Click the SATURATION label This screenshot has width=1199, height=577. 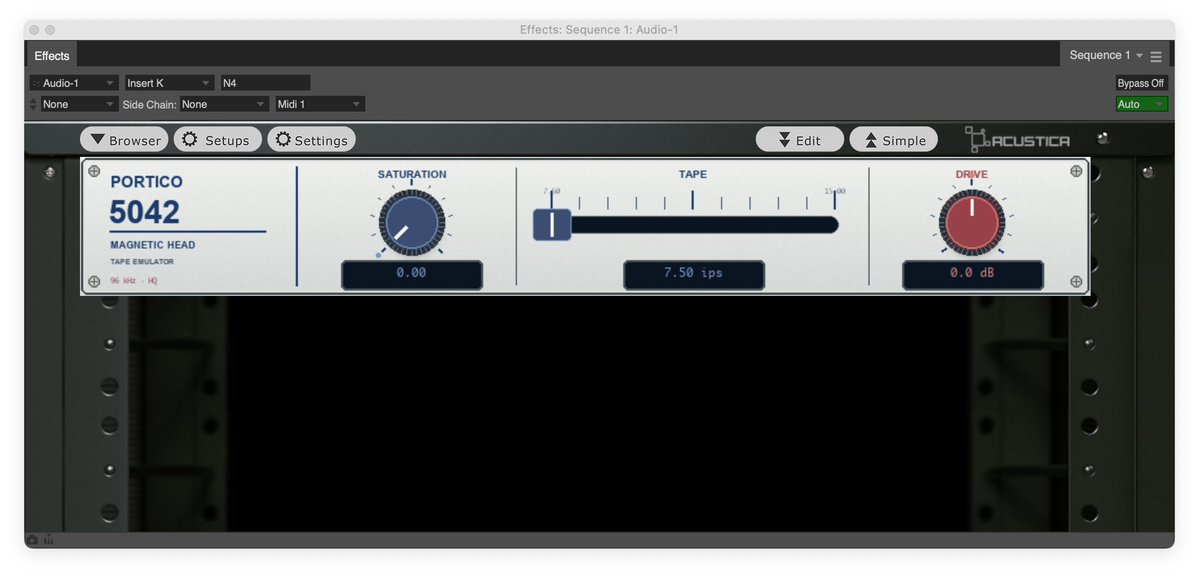(412, 174)
